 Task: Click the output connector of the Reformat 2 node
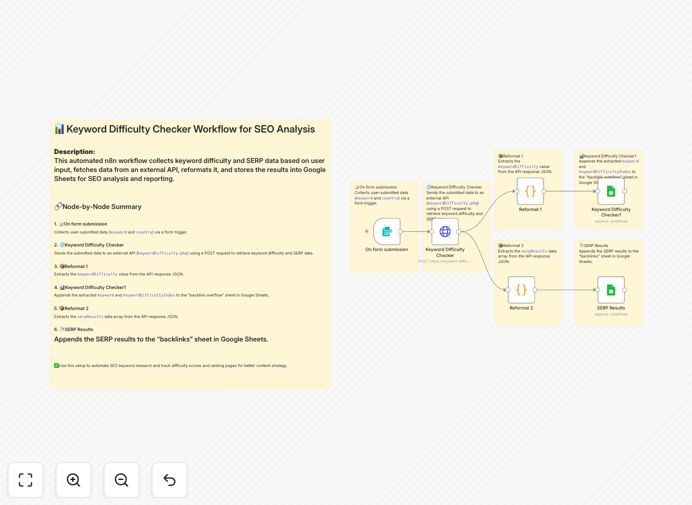535,290
